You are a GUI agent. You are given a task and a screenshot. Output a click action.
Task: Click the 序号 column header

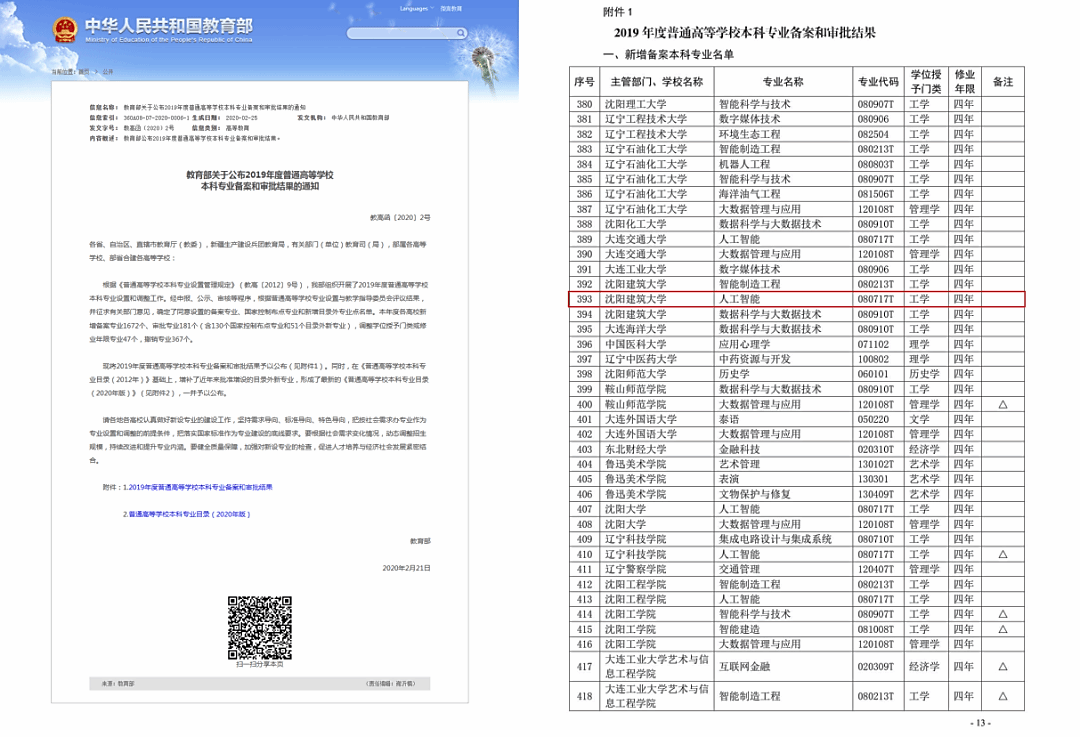(x=585, y=82)
